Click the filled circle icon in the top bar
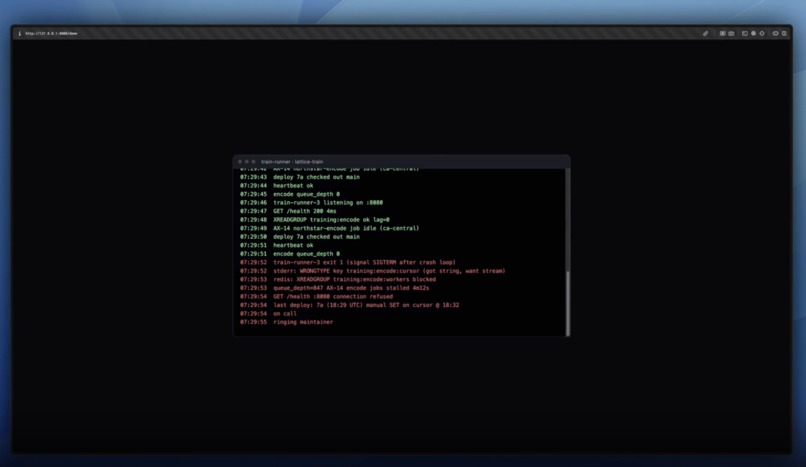 coord(754,33)
